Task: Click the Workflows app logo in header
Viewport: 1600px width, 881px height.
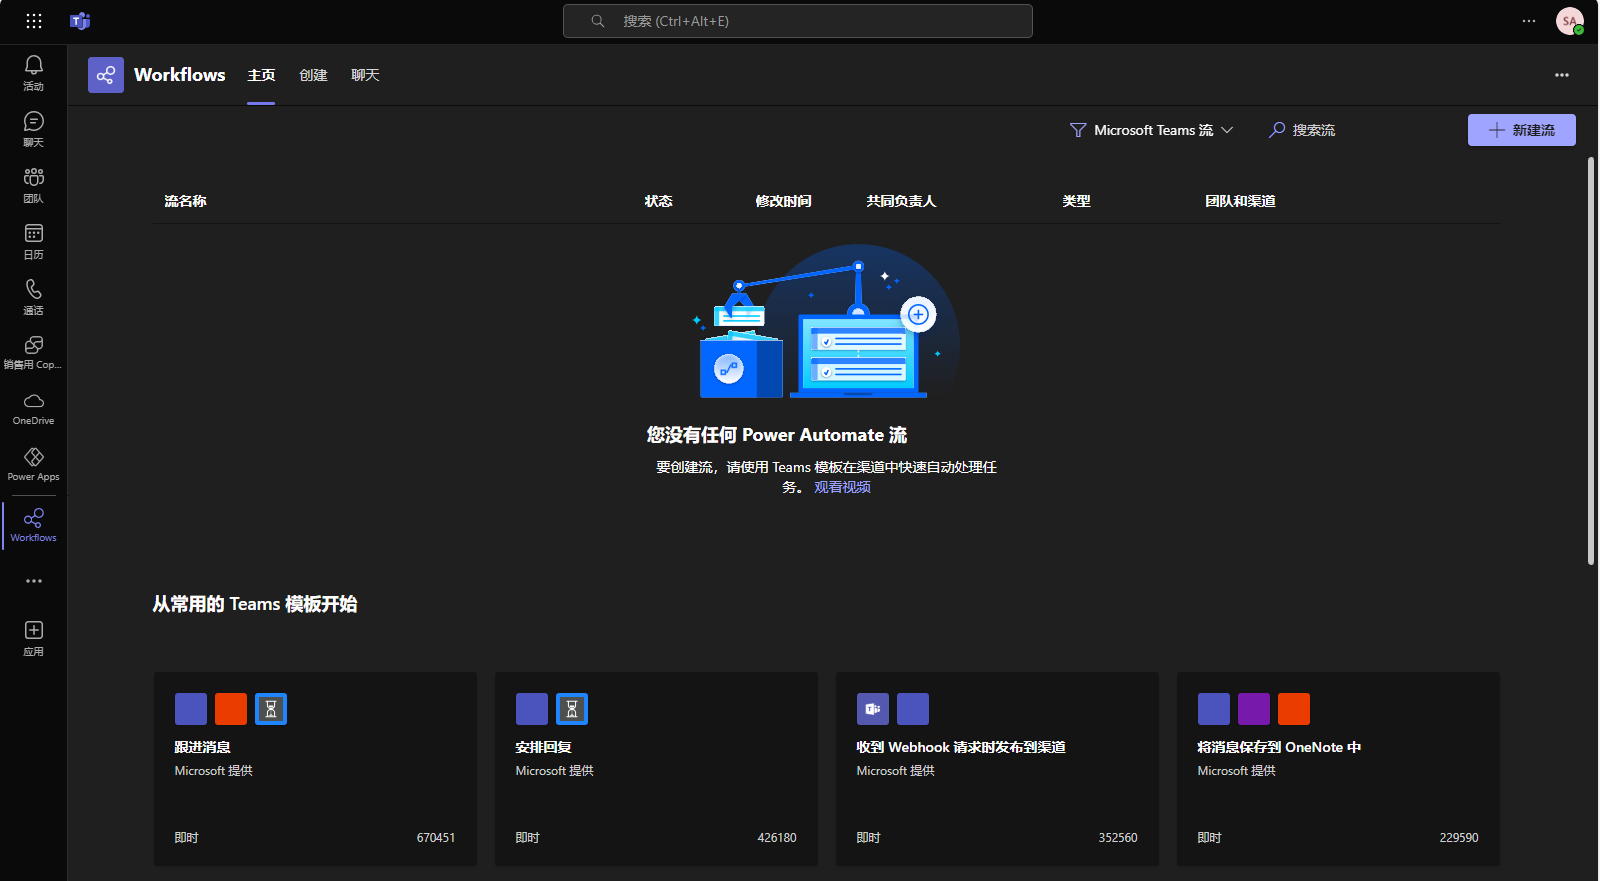Action: click(106, 75)
